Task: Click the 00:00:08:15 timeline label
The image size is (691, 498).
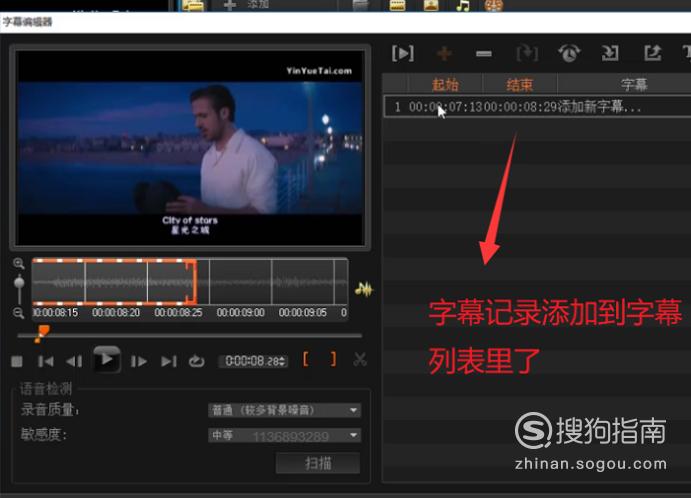Action: (56, 312)
